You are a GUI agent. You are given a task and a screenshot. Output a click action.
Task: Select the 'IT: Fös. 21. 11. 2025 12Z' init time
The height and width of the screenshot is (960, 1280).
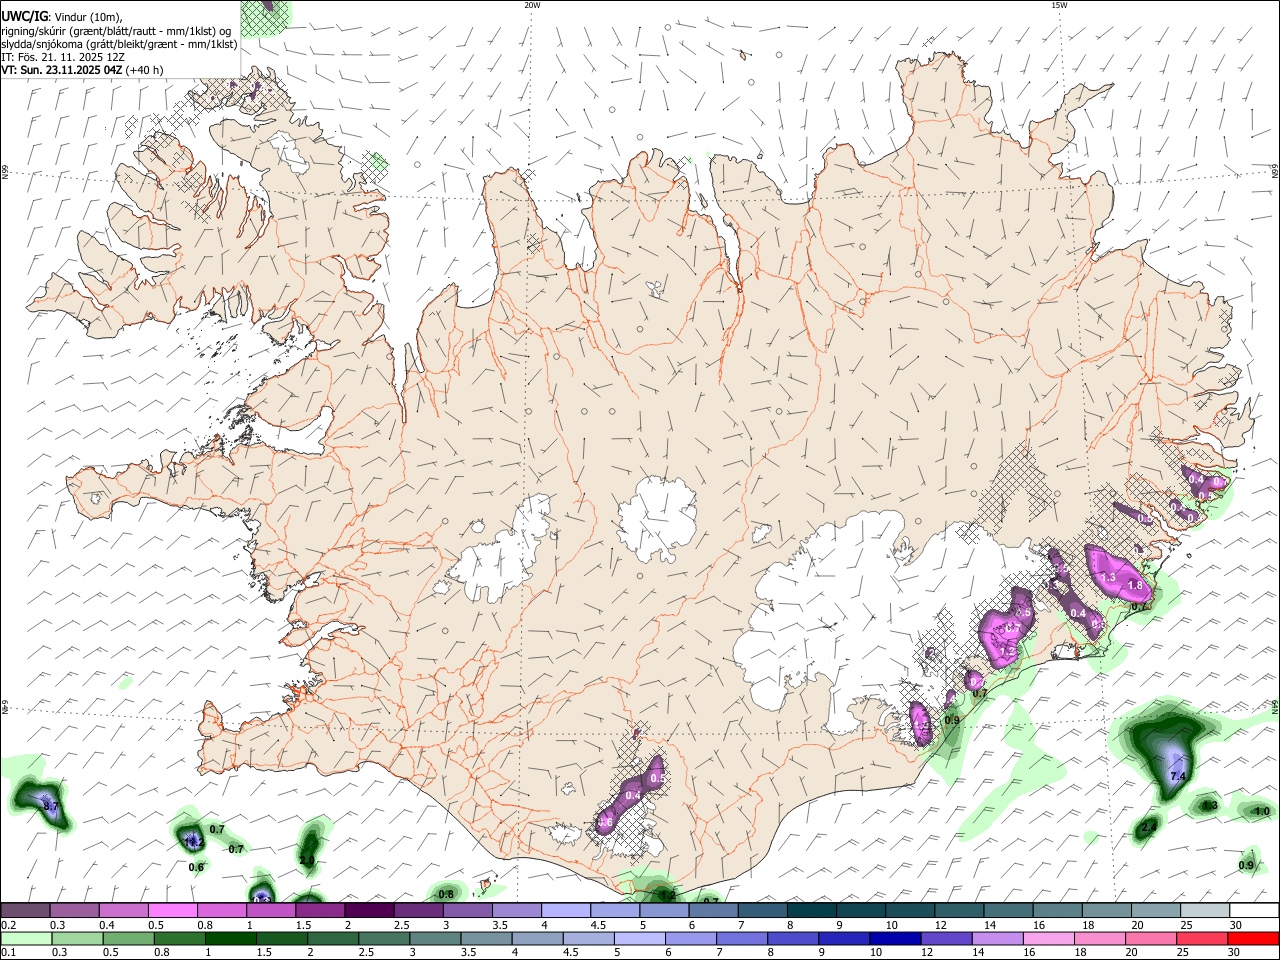click(63, 57)
